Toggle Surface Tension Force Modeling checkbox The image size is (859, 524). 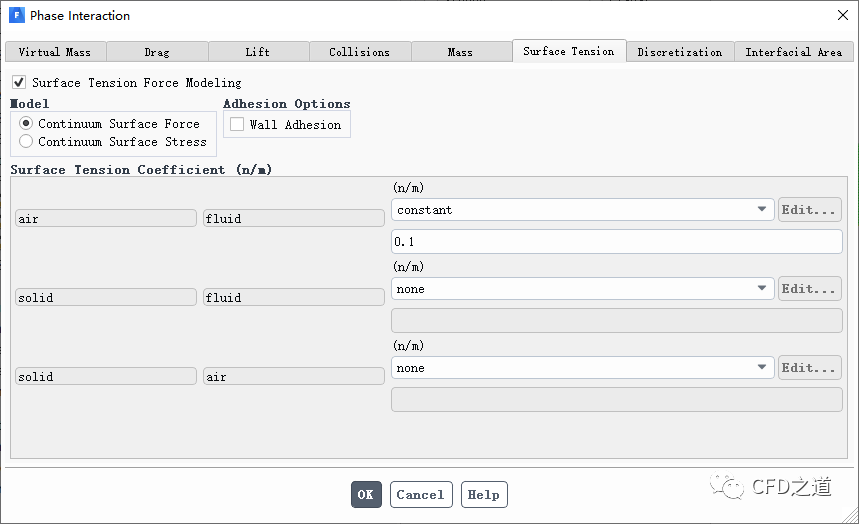tap(19, 82)
